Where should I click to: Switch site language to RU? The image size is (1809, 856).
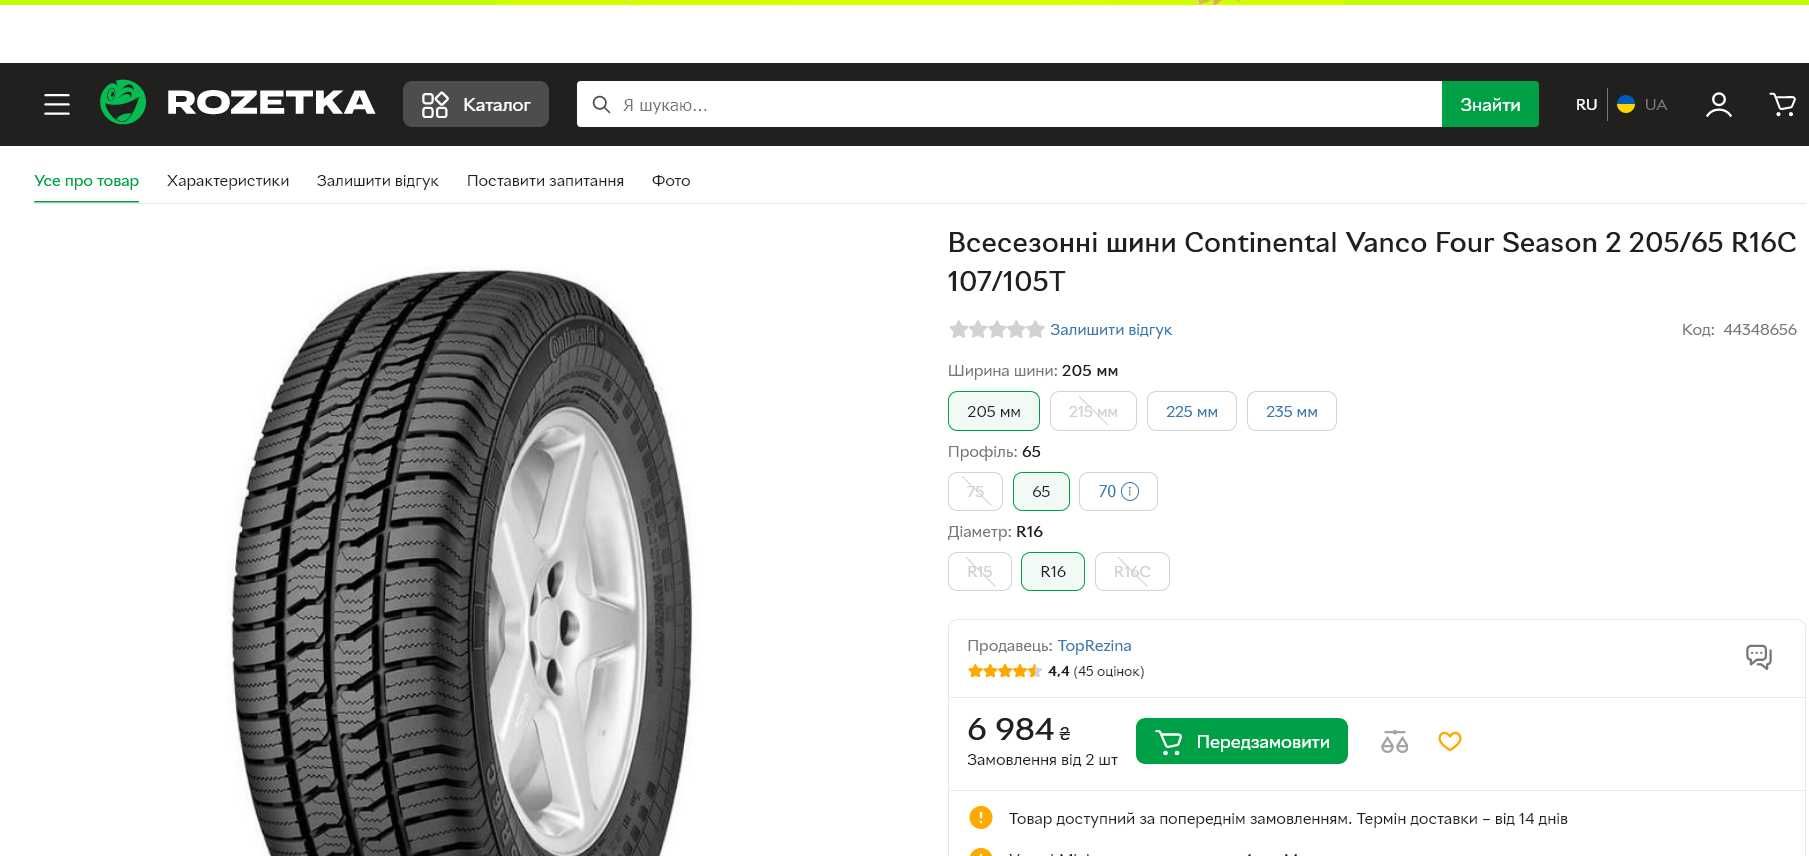pos(1586,104)
